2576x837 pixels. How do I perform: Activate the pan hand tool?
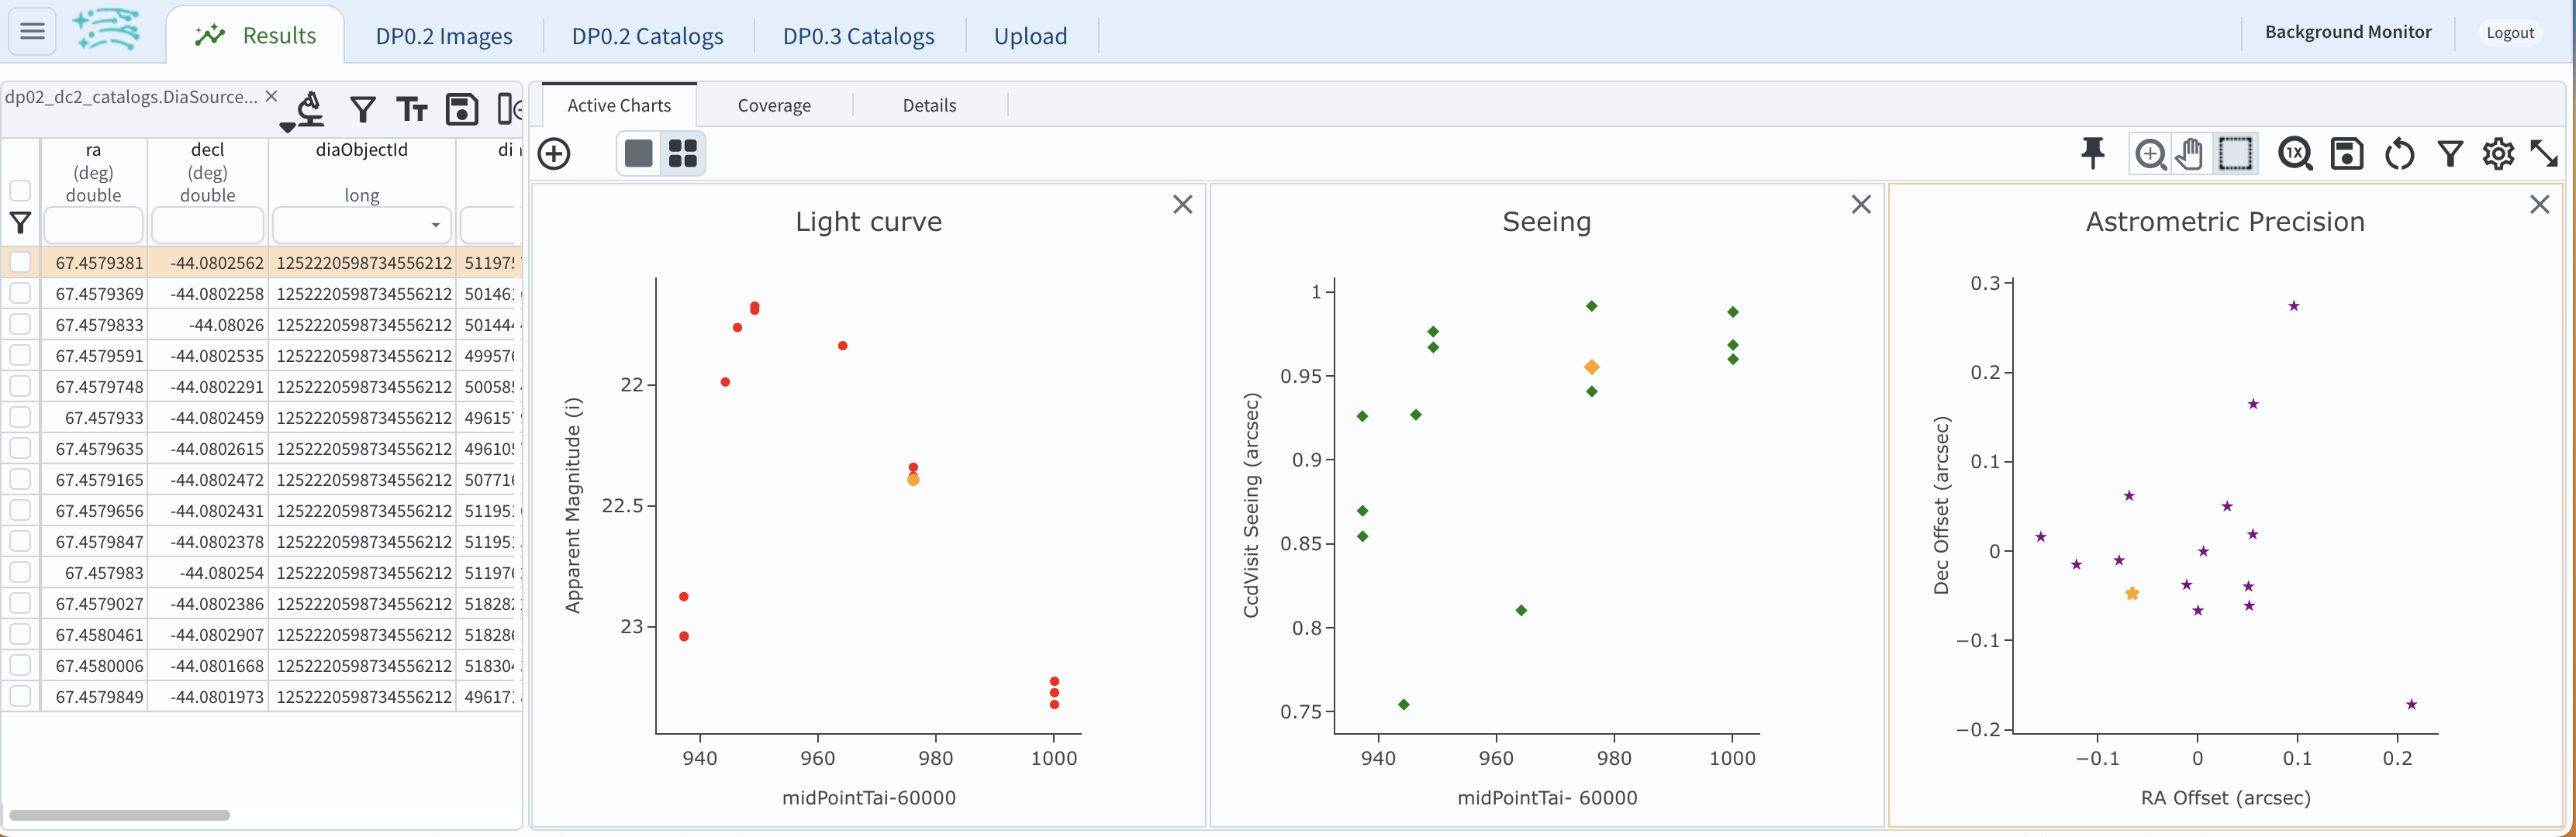tap(2190, 154)
